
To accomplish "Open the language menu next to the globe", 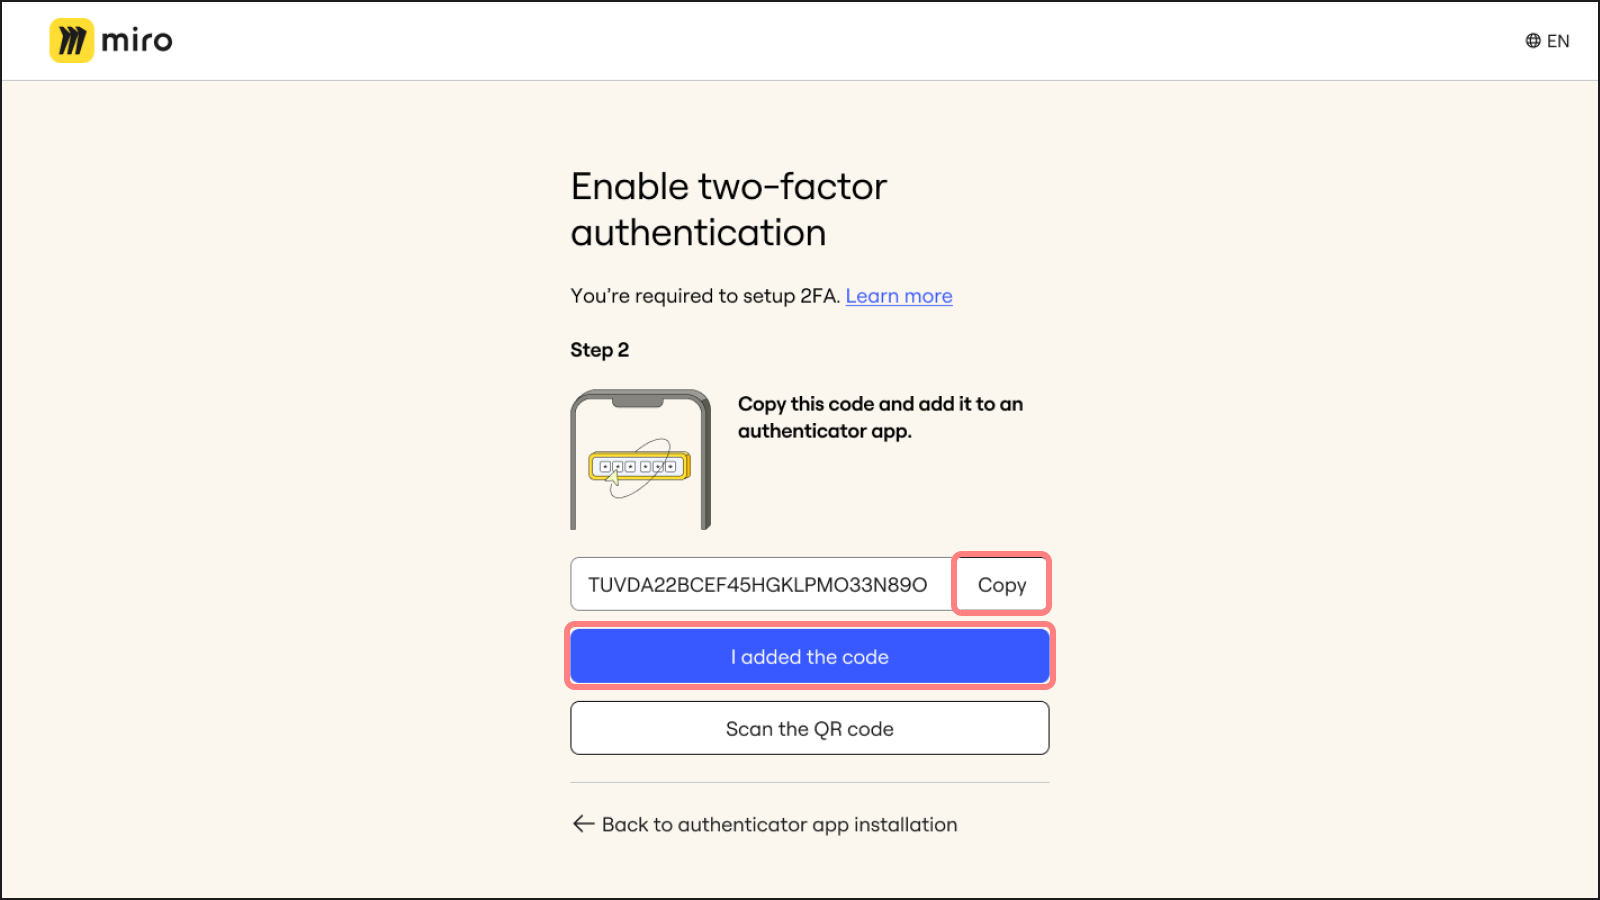I will pyautogui.click(x=1558, y=40).
